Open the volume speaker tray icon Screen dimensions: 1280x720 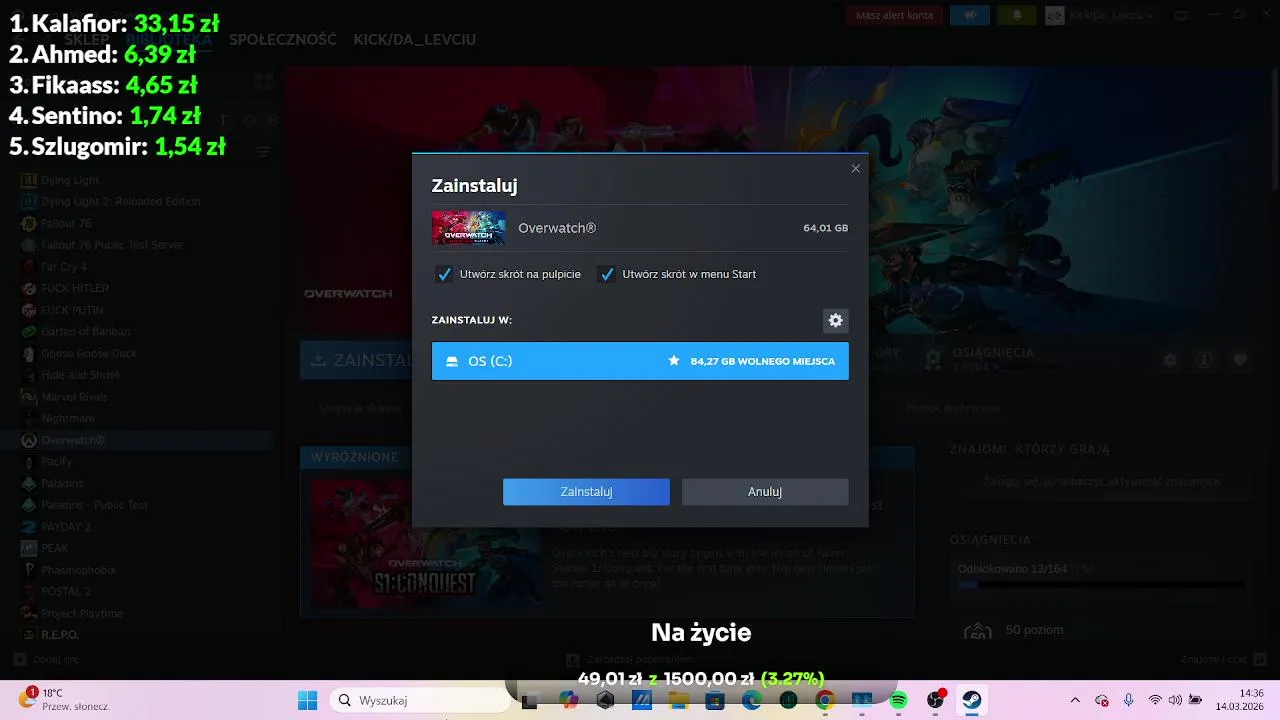1175,700
